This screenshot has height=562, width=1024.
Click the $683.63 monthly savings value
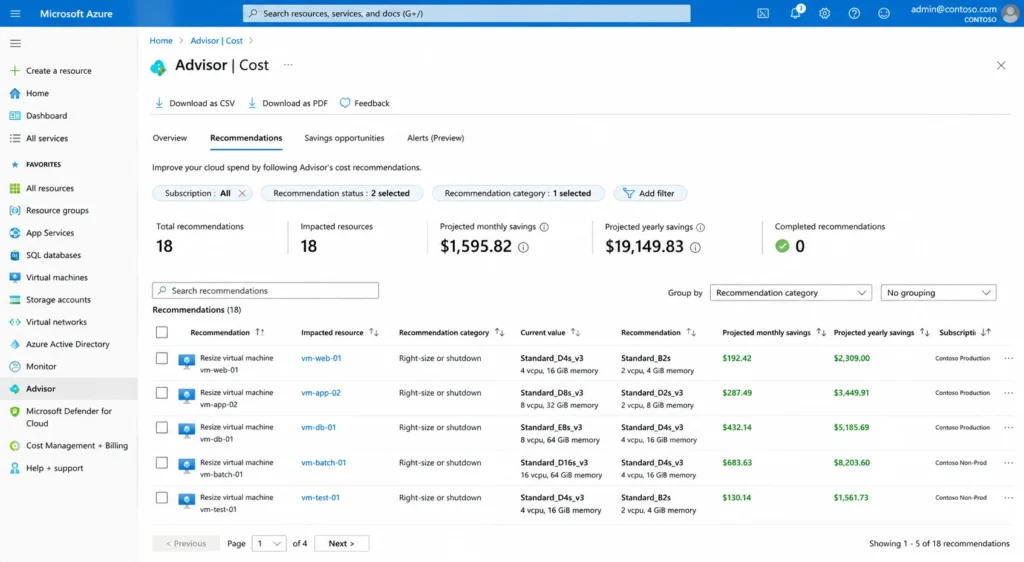(737, 463)
